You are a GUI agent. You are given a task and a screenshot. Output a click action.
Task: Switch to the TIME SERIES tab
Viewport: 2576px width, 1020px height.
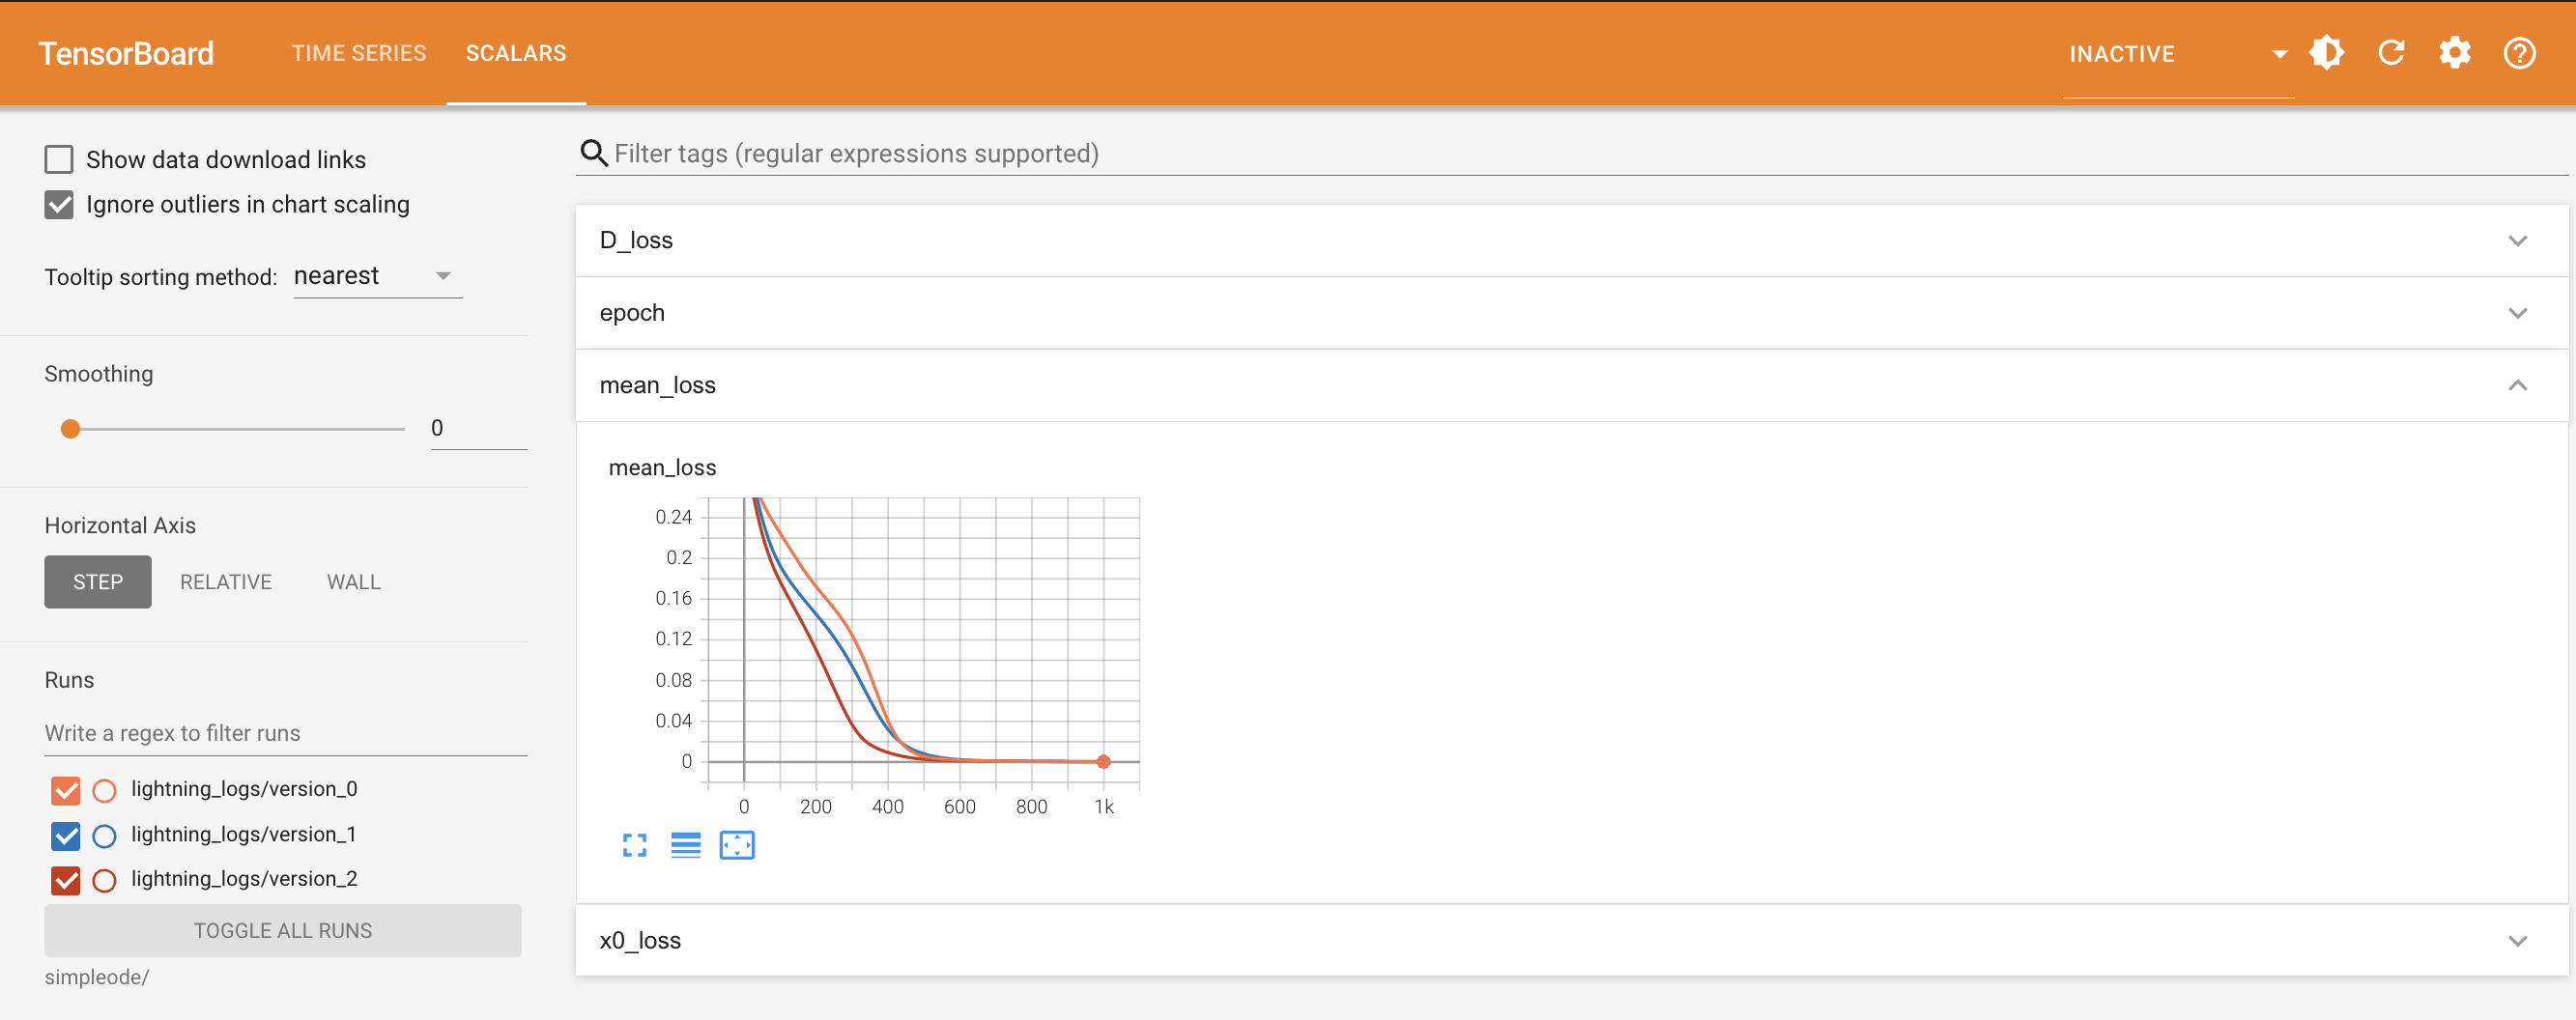358,53
